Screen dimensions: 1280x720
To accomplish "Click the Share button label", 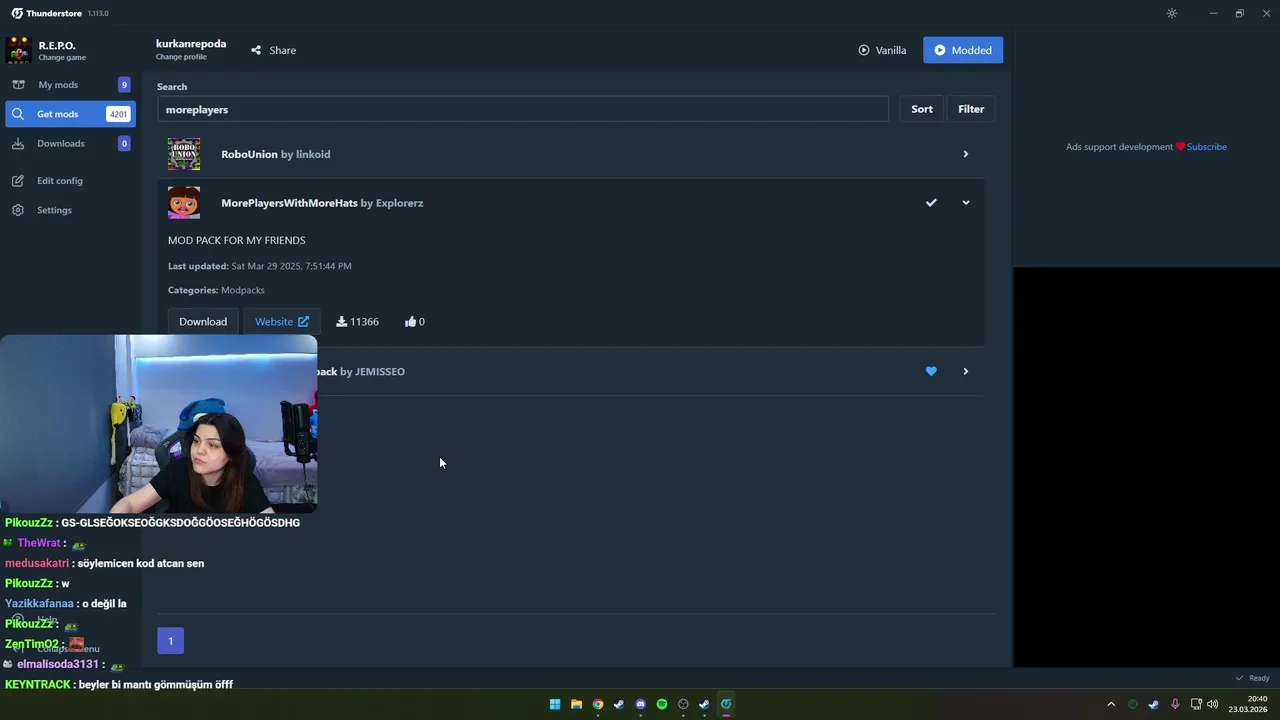I will pyautogui.click(x=282, y=50).
